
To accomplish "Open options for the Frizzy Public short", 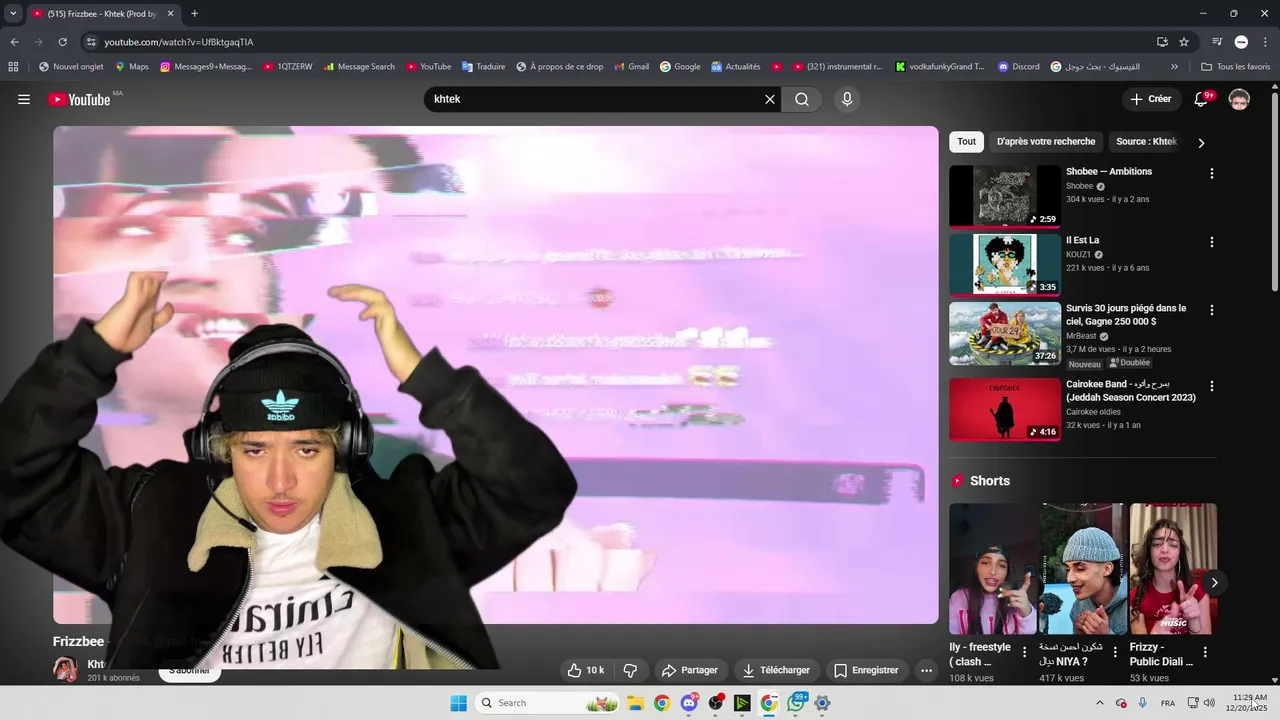I will [x=1205, y=652].
